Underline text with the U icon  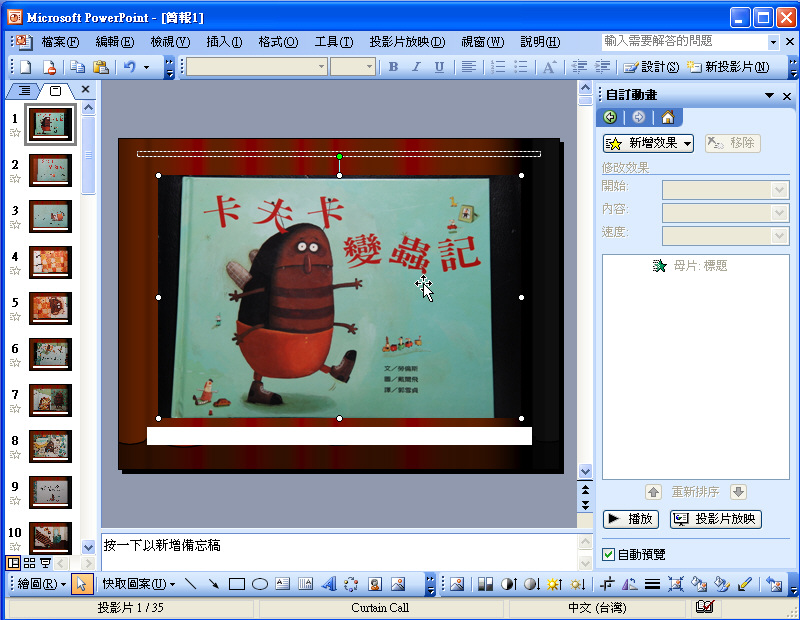tap(439, 67)
